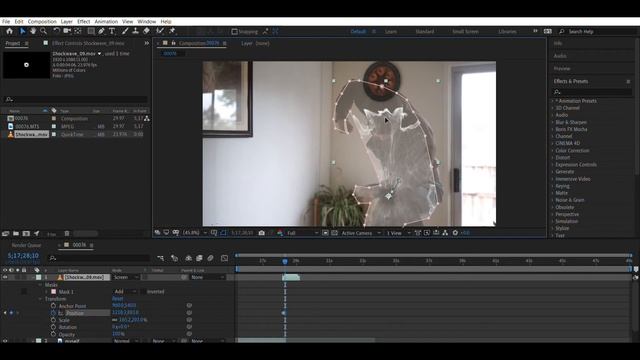Screen dimensions: 640x360
Task: Click the pink Mask 1 color swatch
Action: (53, 291)
